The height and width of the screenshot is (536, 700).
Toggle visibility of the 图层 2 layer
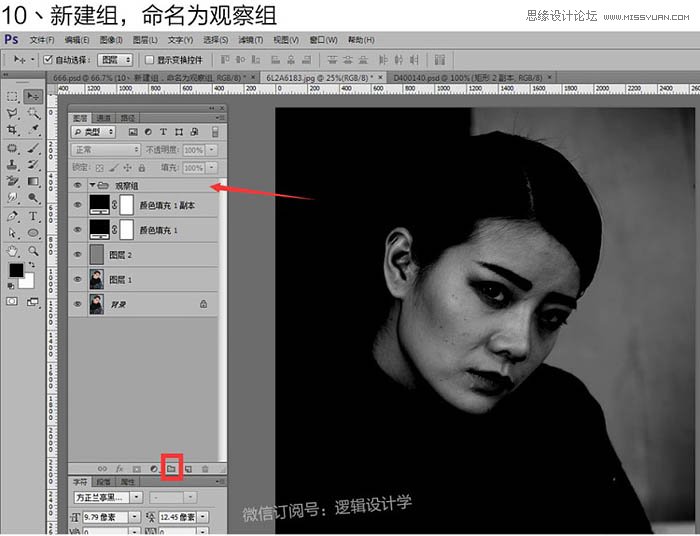78,254
